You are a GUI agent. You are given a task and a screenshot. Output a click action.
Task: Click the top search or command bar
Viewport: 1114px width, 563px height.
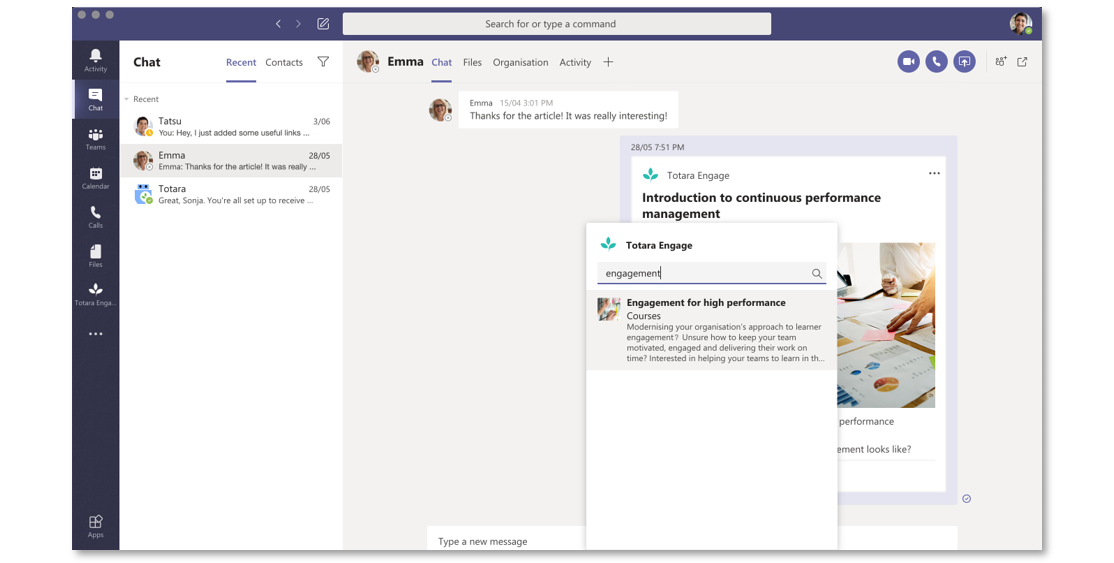[x=557, y=23]
